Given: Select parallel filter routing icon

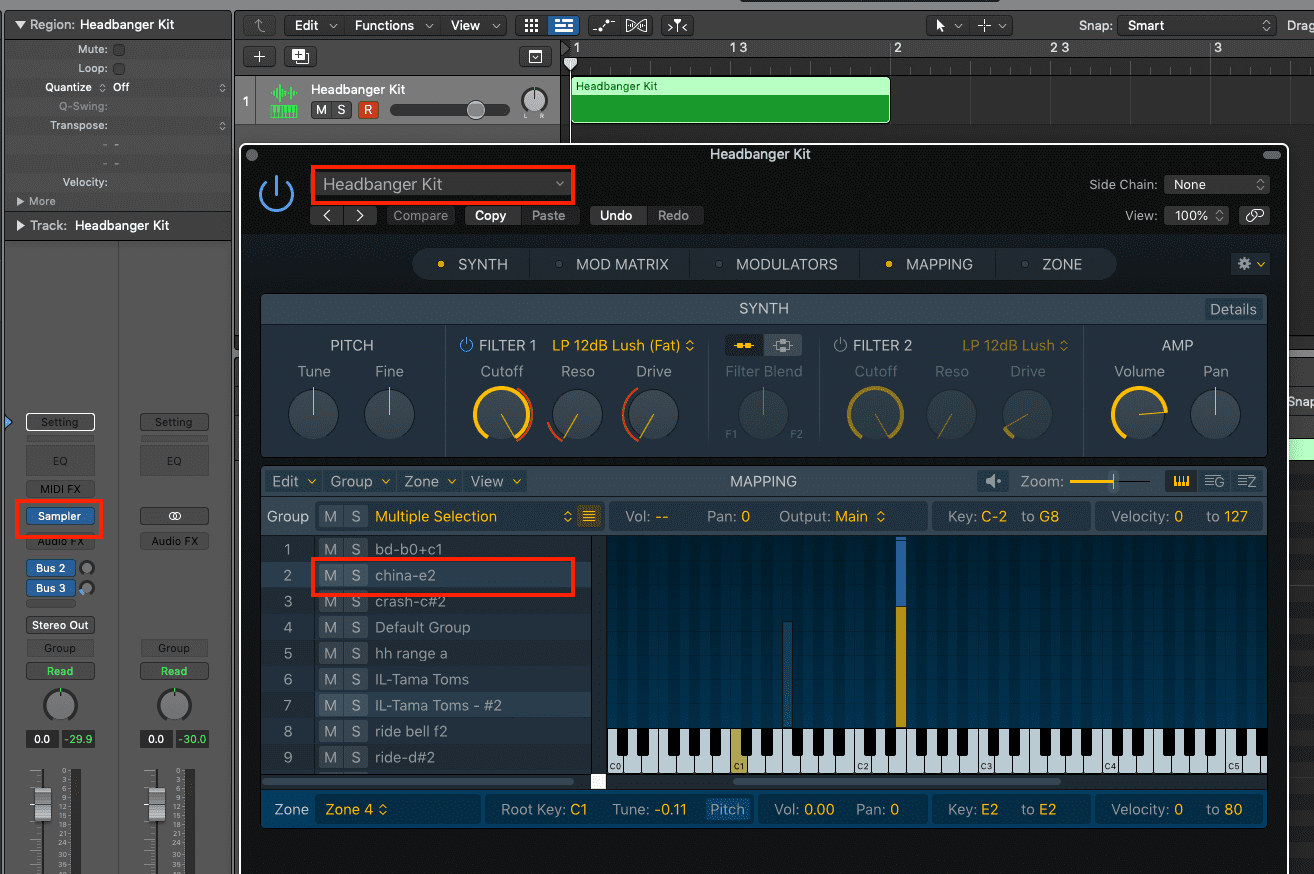Looking at the screenshot, I should [783, 345].
